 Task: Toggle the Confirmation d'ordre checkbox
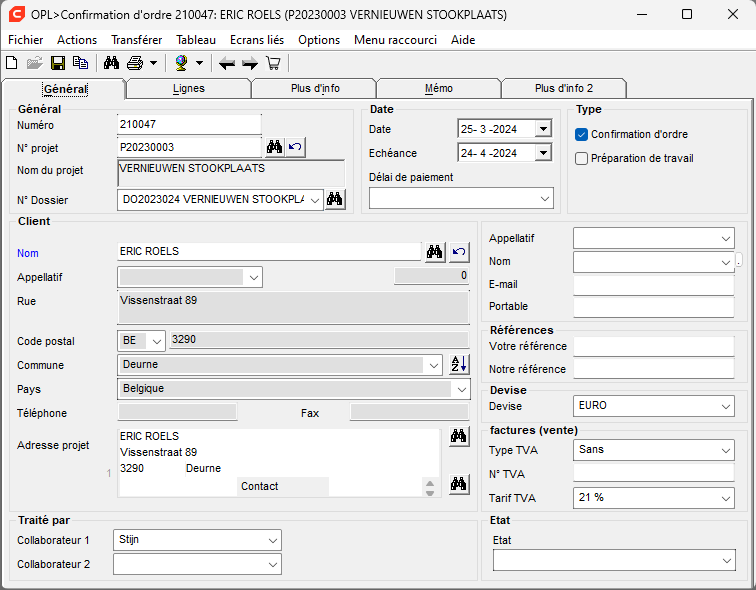(581, 134)
